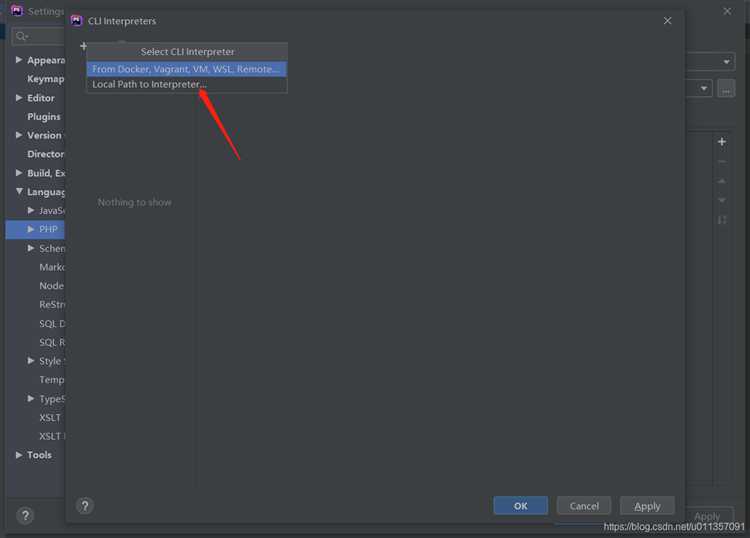
Task: Open ReStructured Text settings item
Action: click(52, 305)
